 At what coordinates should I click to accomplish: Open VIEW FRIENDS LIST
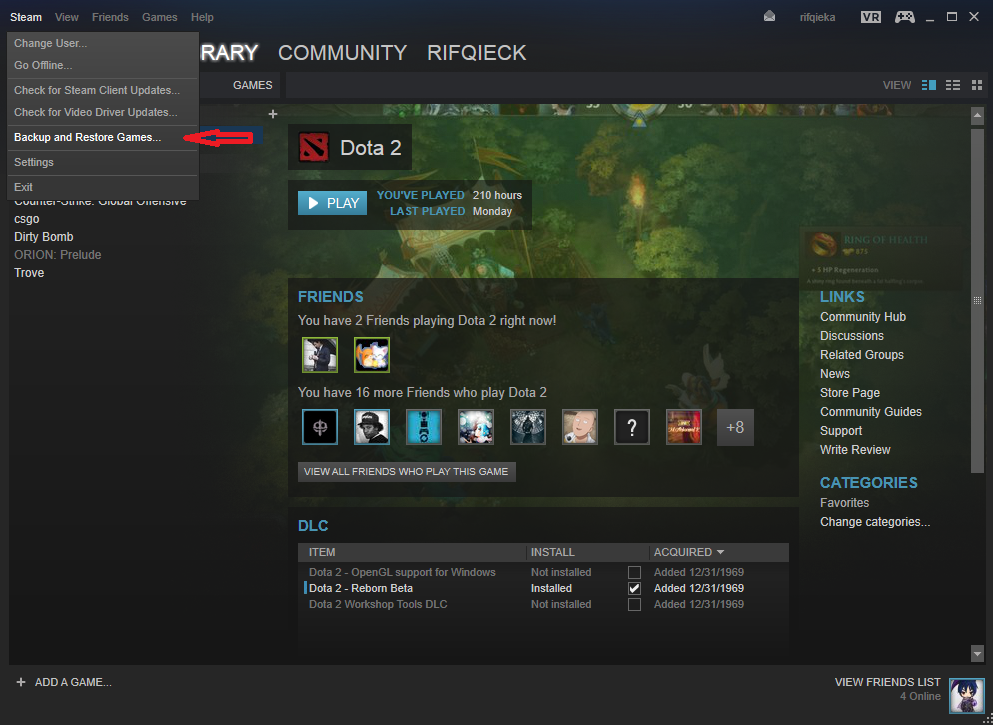click(x=887, y=682)
